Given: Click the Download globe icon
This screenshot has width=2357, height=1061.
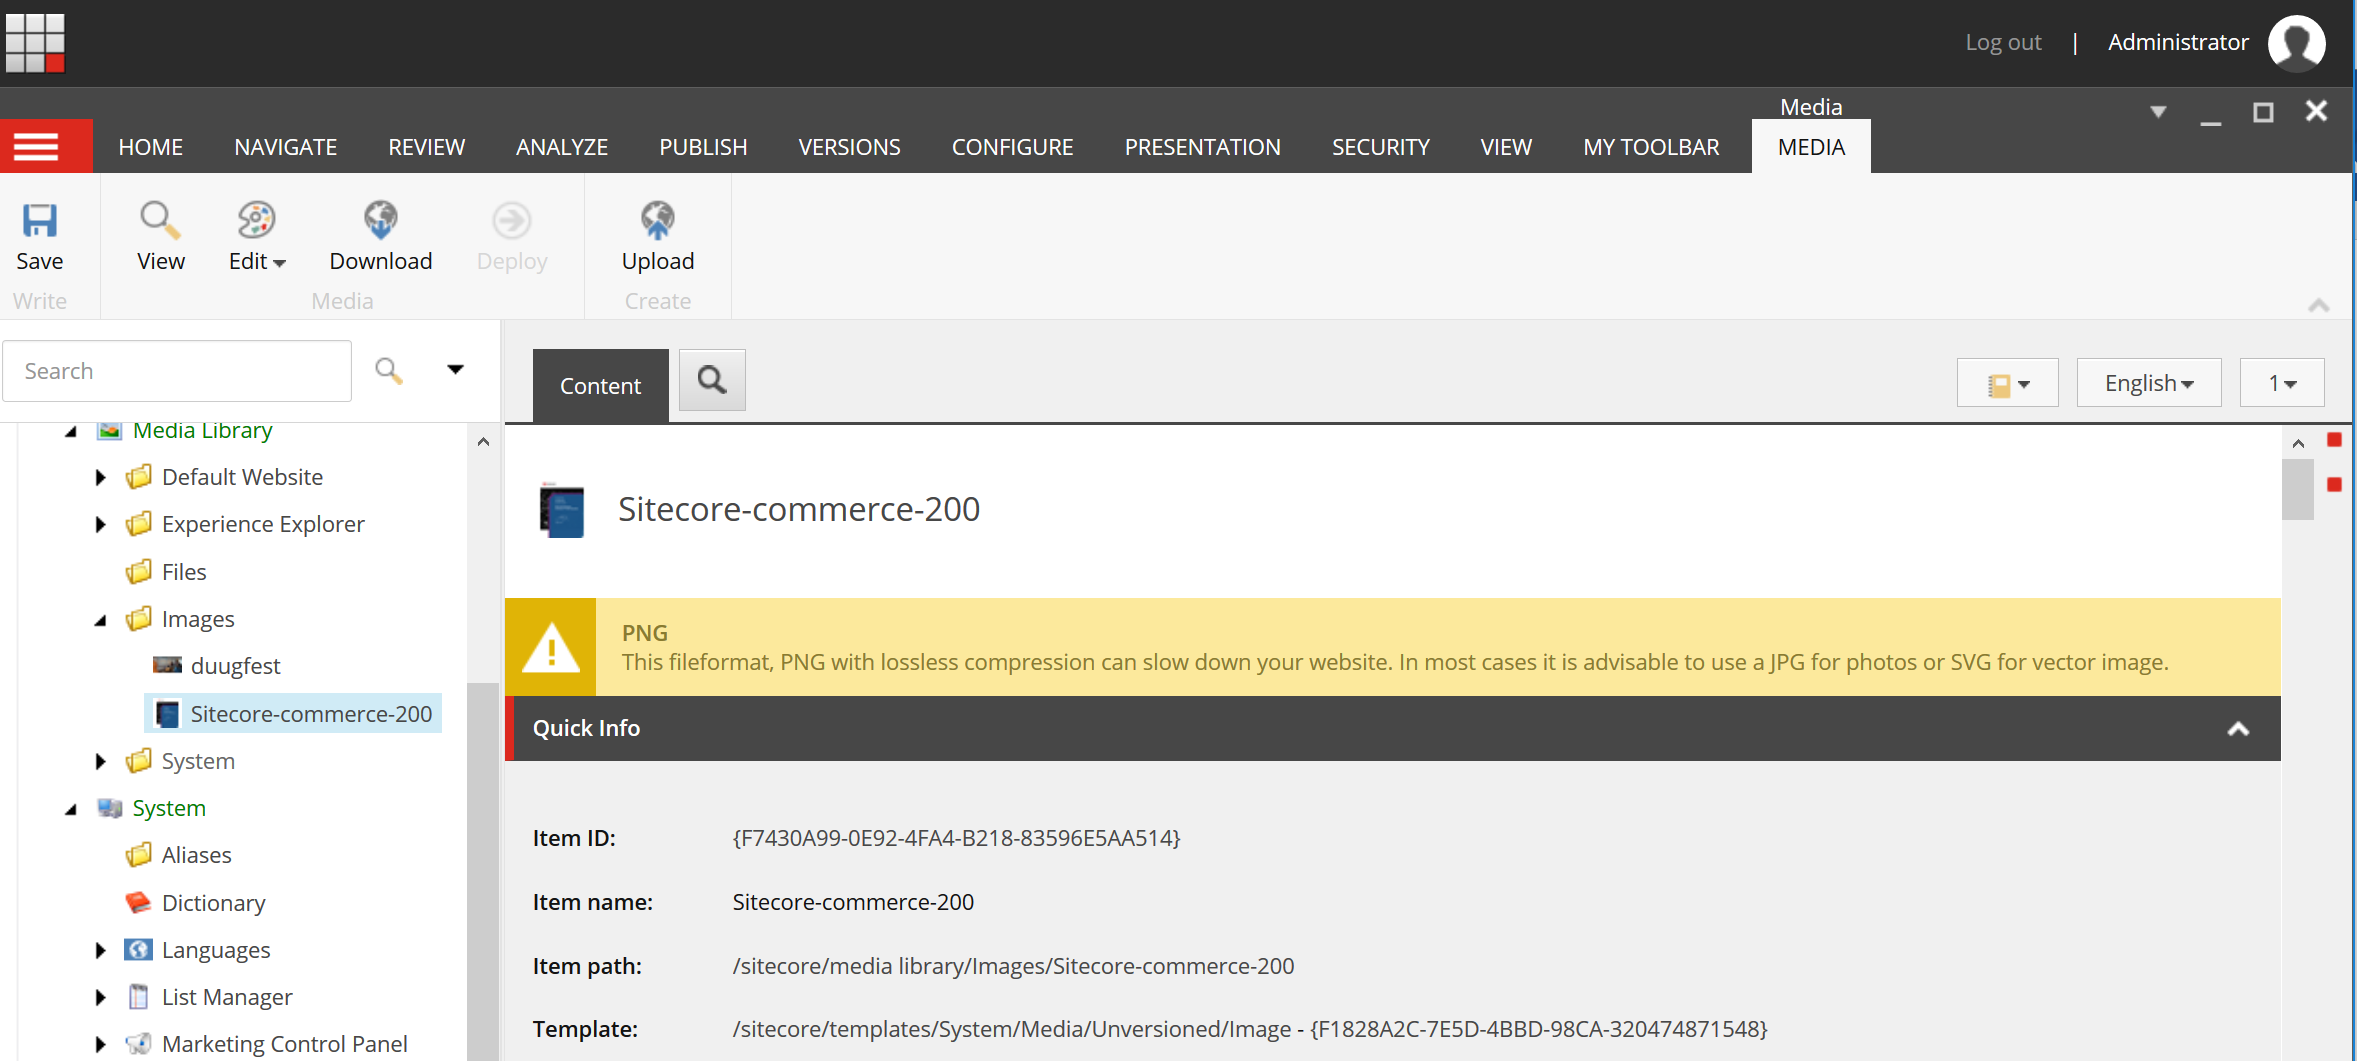Looking at the screenshot, I should click(x=381, y=220).
